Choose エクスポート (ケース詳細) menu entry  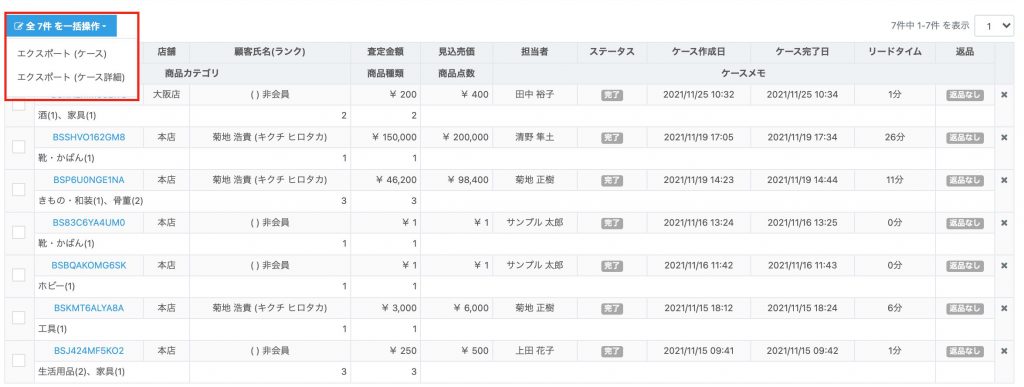71,77
